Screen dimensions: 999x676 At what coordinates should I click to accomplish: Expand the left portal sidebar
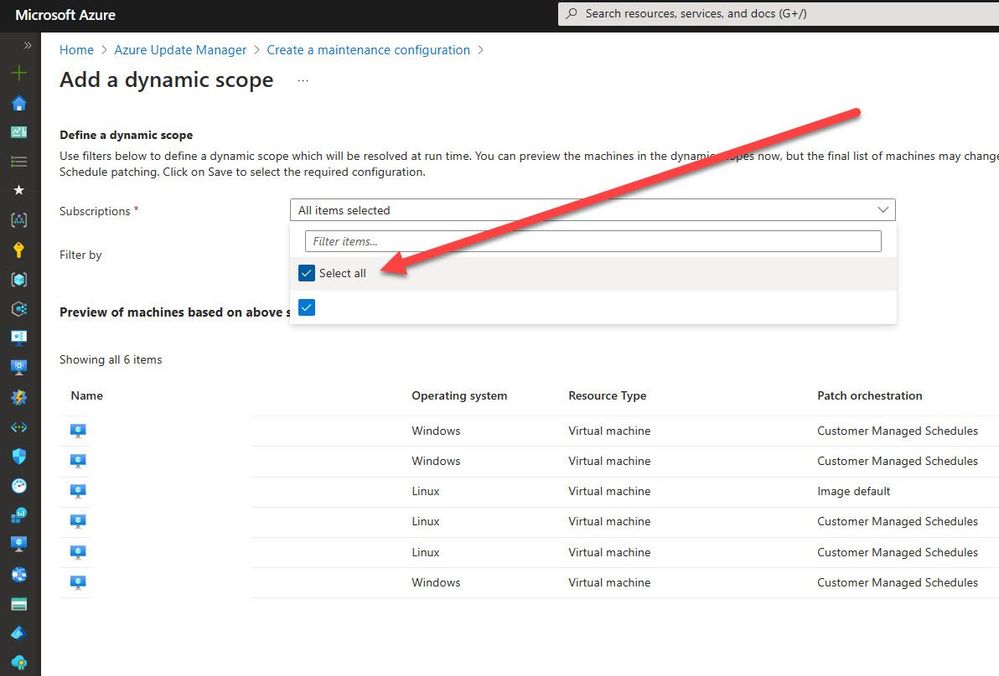coord(27,45)
